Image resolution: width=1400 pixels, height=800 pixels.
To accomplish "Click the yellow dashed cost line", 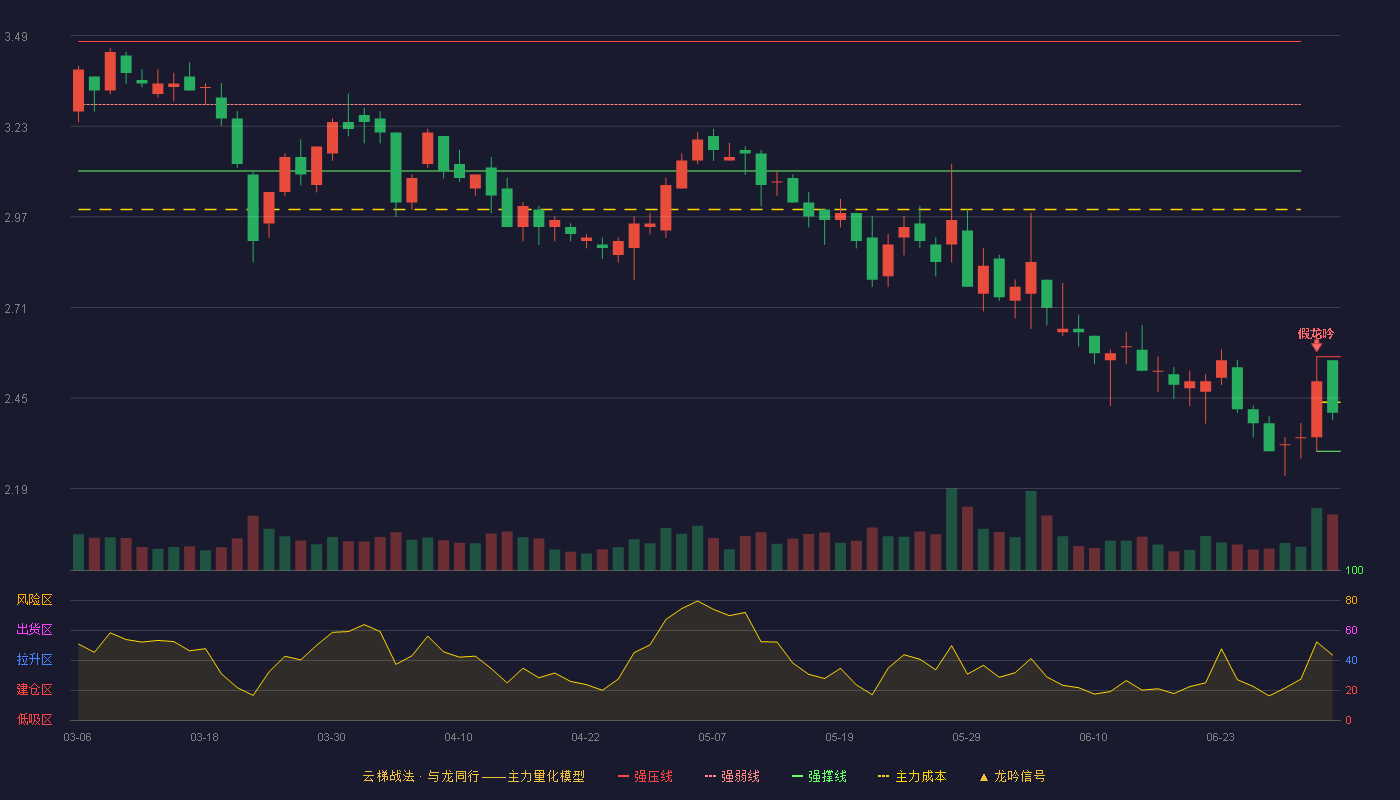I will pyautogui.click(x=690, y=209).
